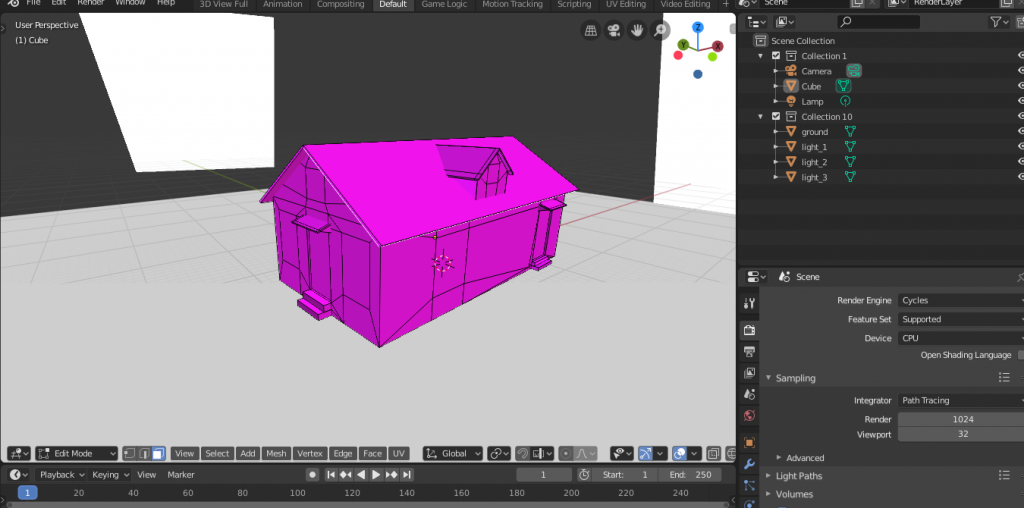
Task: Click the pan view hand icon
Action: pyautogui.click(x=637, y=31)
